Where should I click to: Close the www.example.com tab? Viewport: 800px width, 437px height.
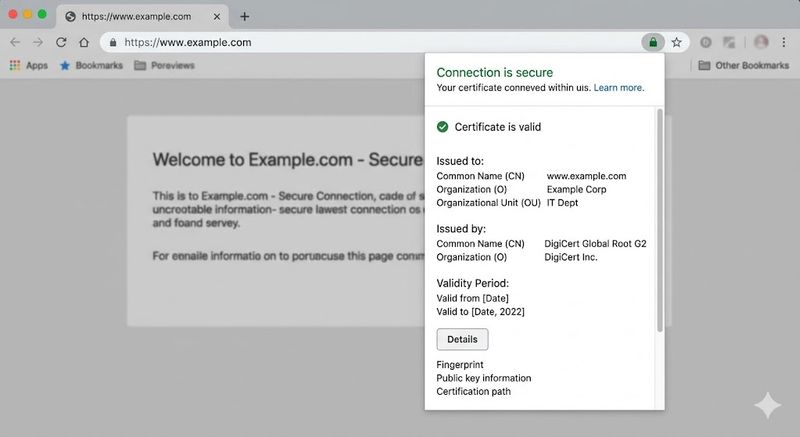pos(217,17)
